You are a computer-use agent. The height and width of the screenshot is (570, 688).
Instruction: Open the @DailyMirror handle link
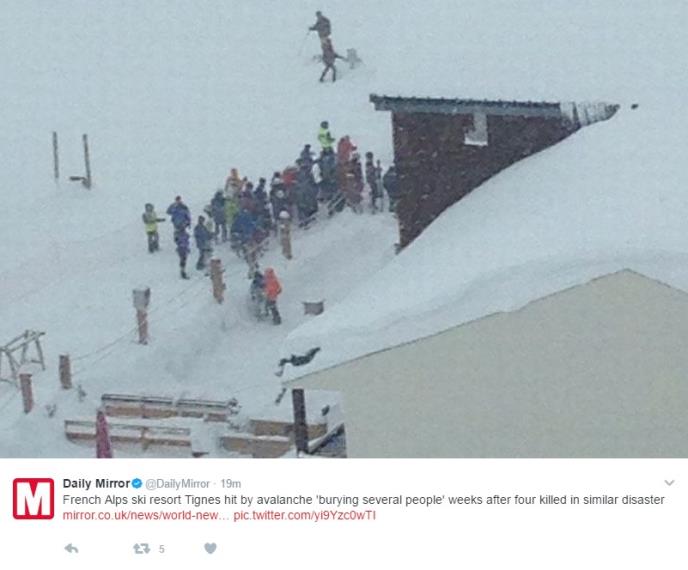pyautogui.click(x=177, y=484)
